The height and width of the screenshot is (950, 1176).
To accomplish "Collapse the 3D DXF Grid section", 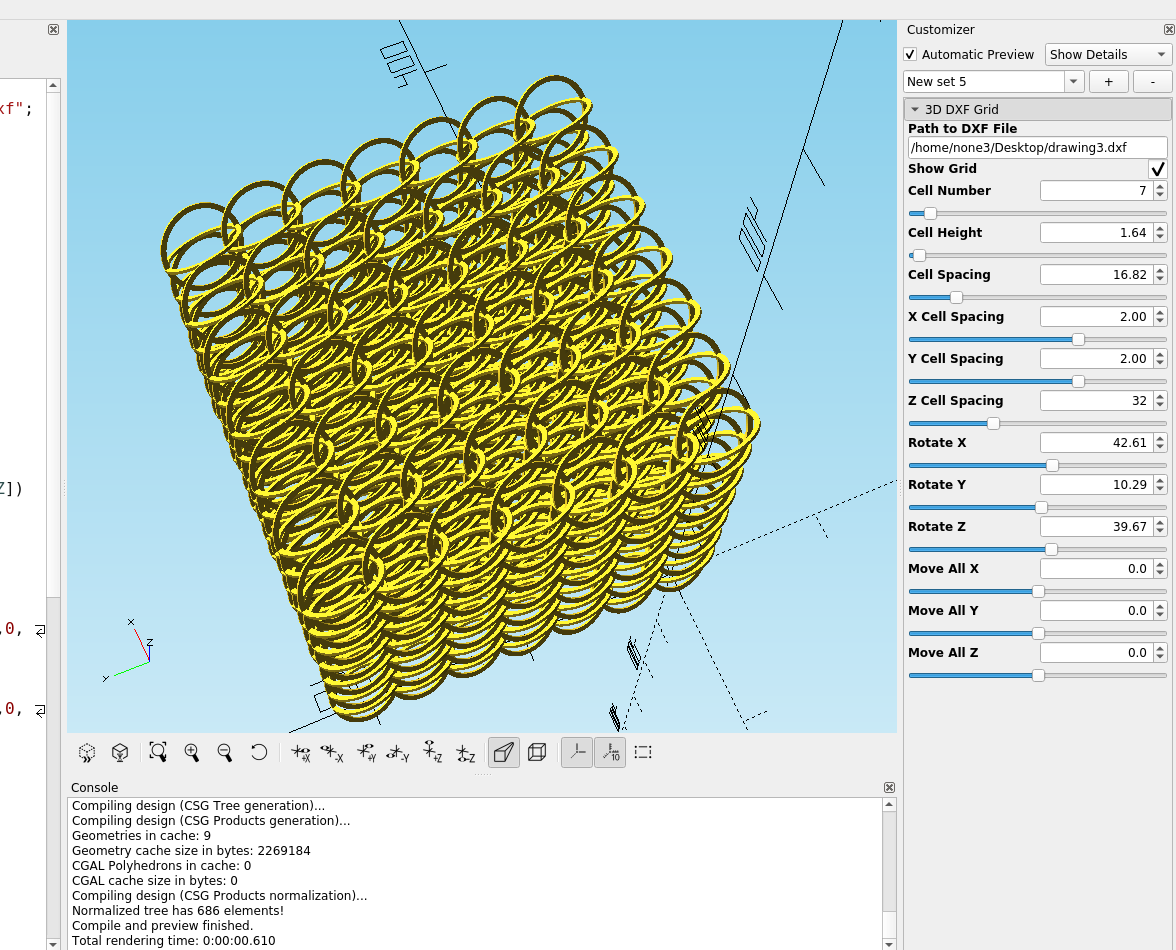I will (x=914, y=108).
